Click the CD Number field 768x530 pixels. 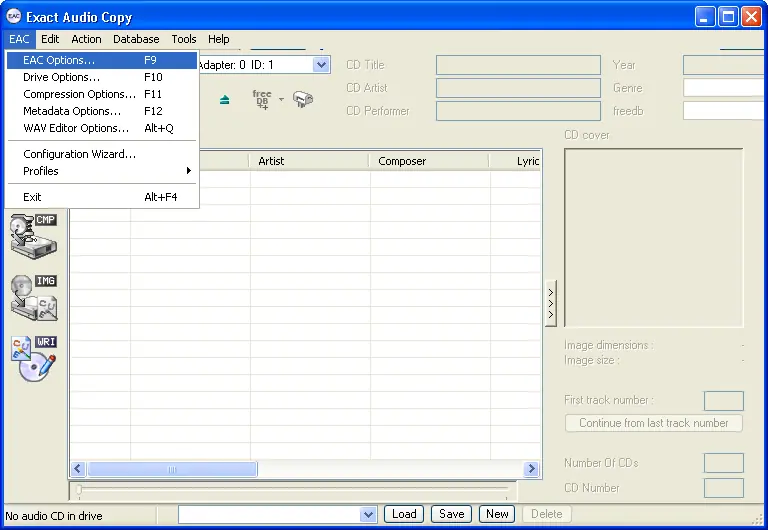[723, 488]
